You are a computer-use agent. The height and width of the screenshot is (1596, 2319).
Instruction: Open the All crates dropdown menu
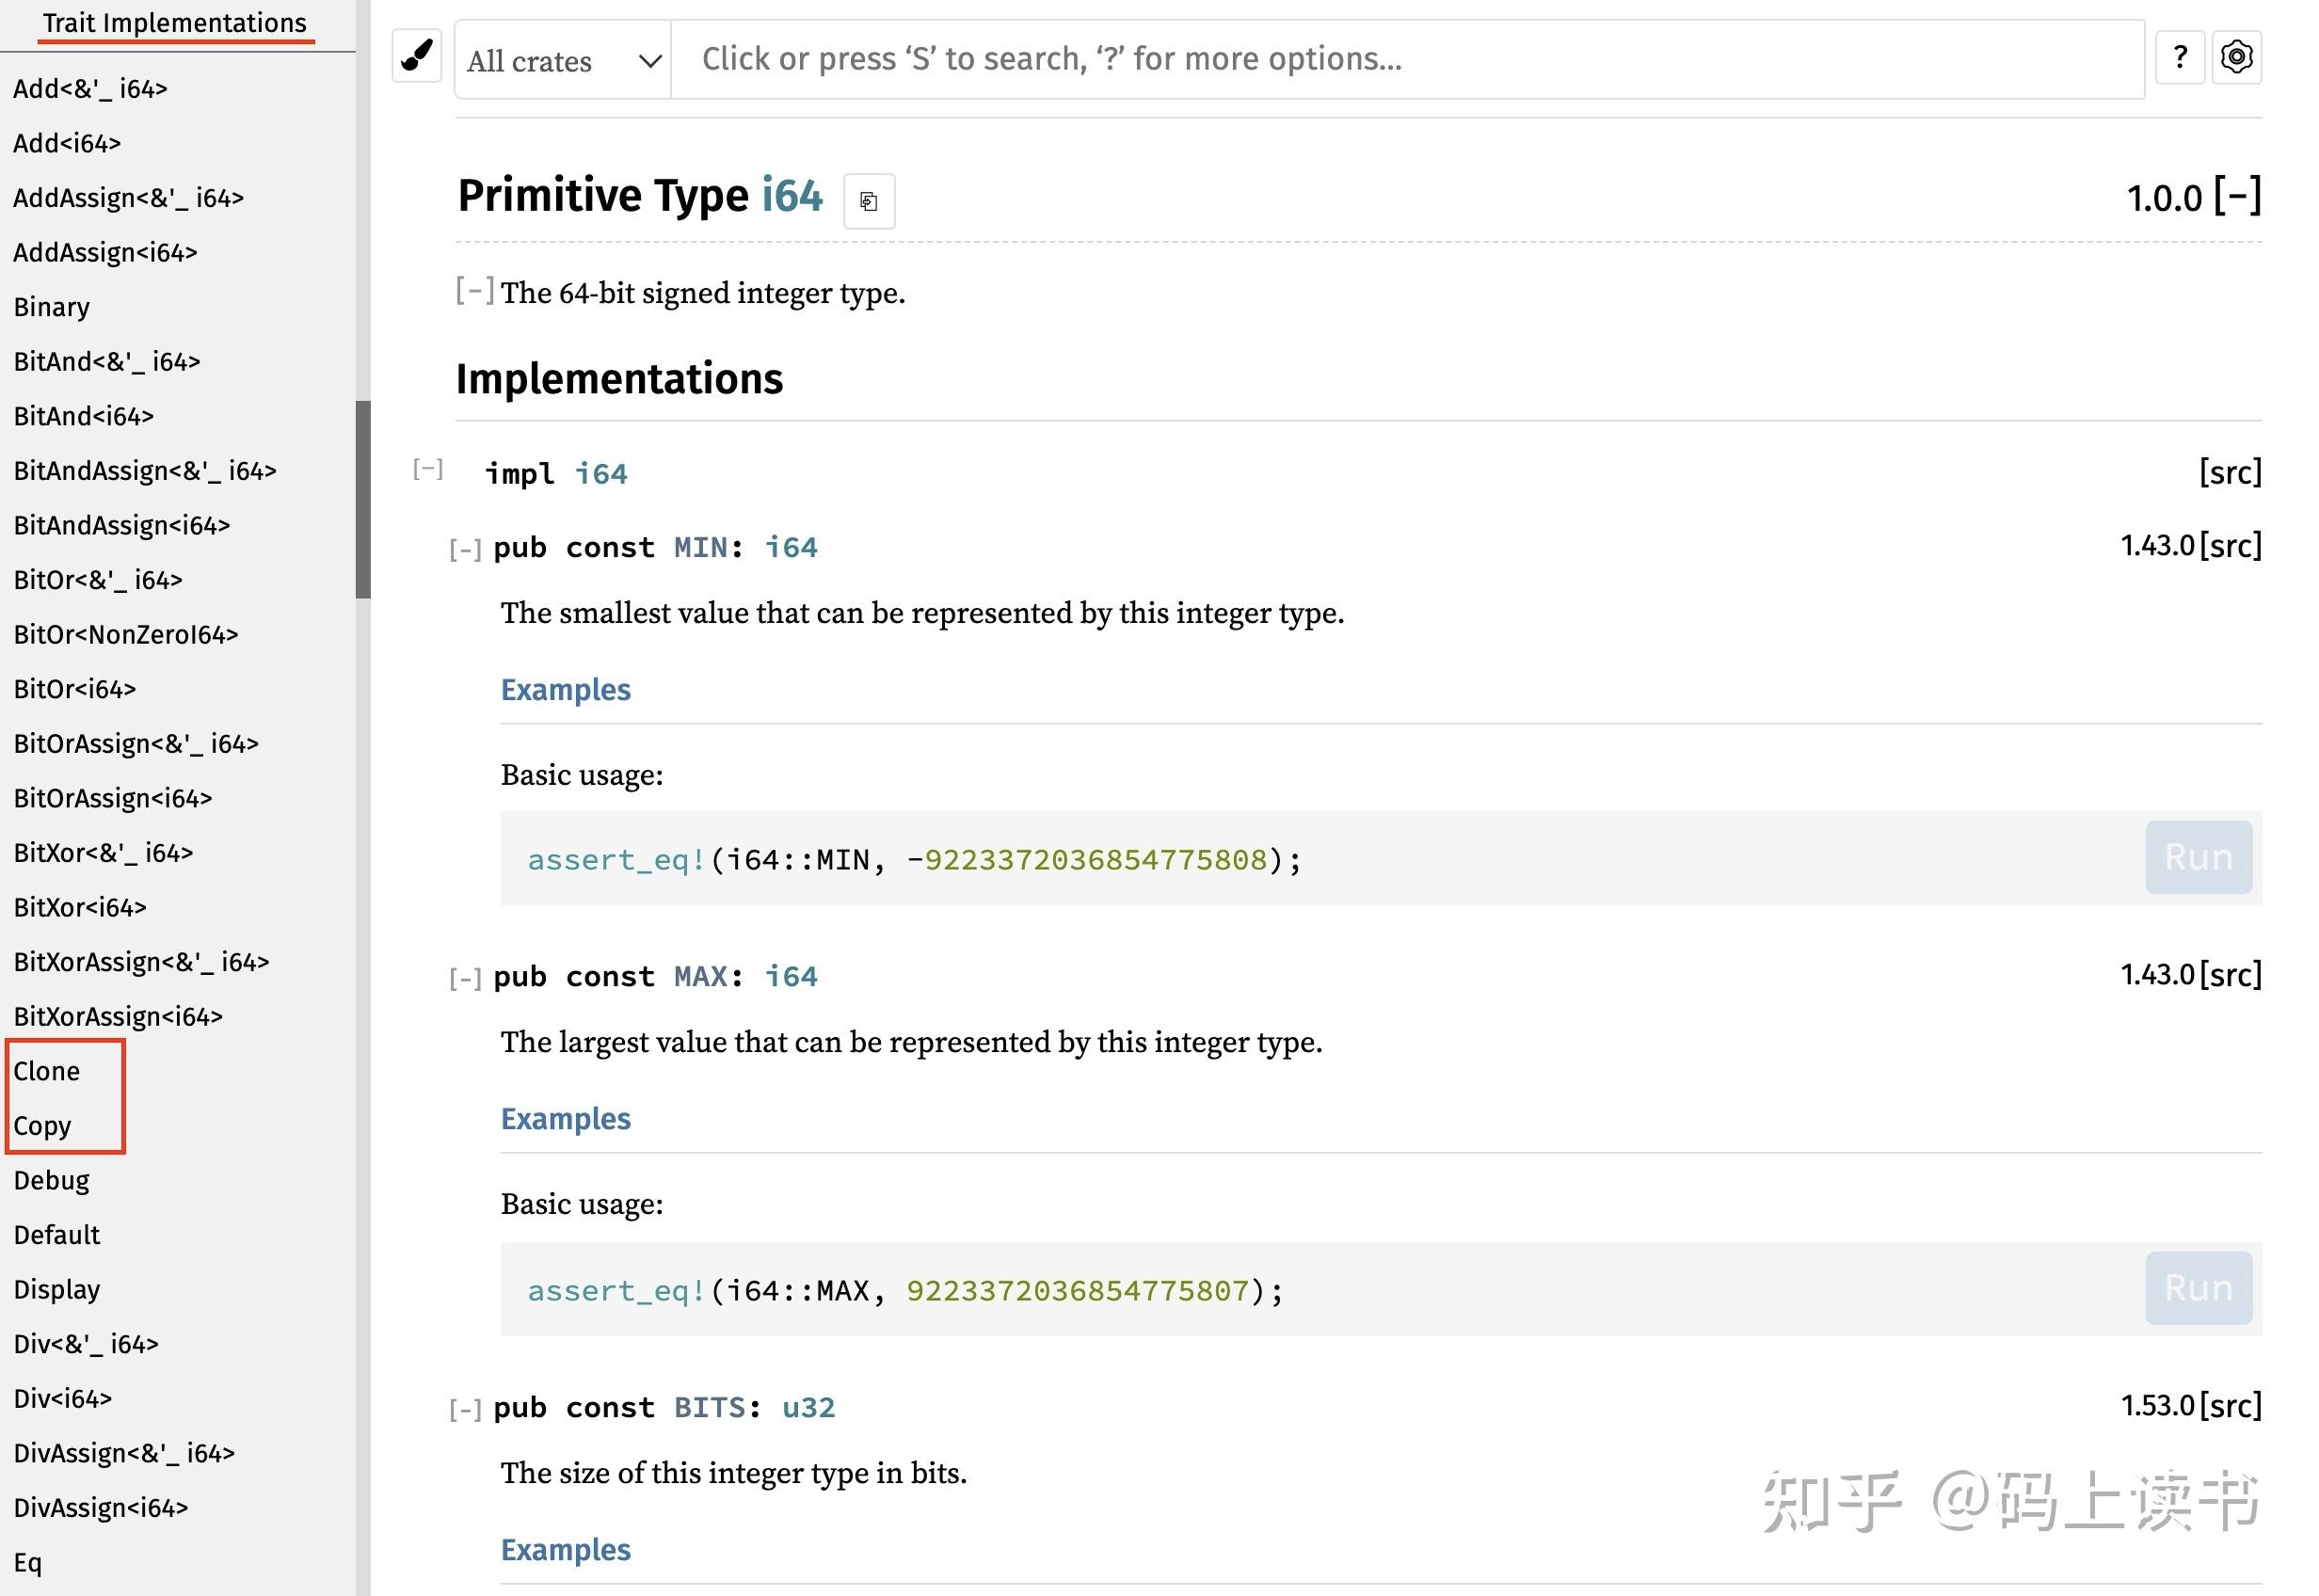557,60
